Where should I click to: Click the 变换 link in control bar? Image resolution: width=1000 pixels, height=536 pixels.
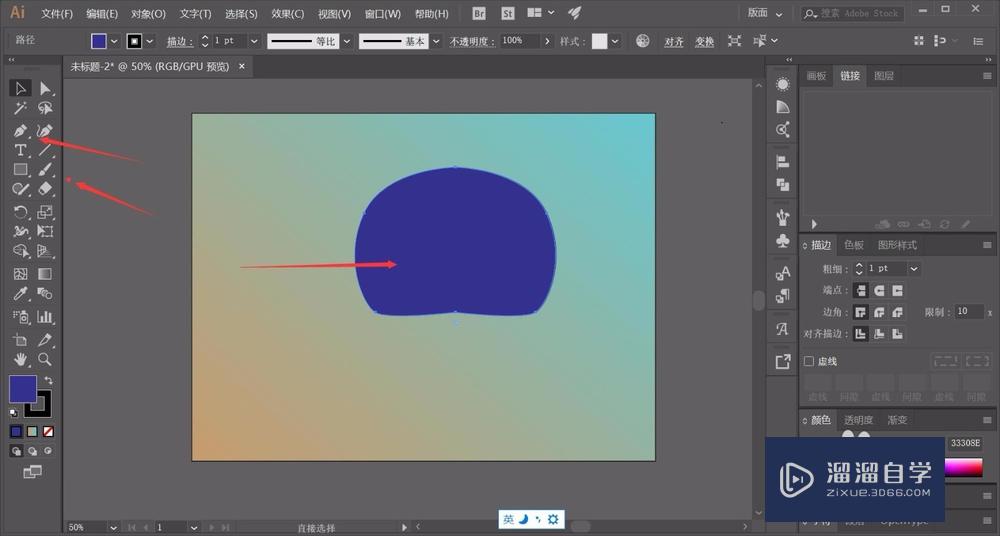click(x=704, y=41)
